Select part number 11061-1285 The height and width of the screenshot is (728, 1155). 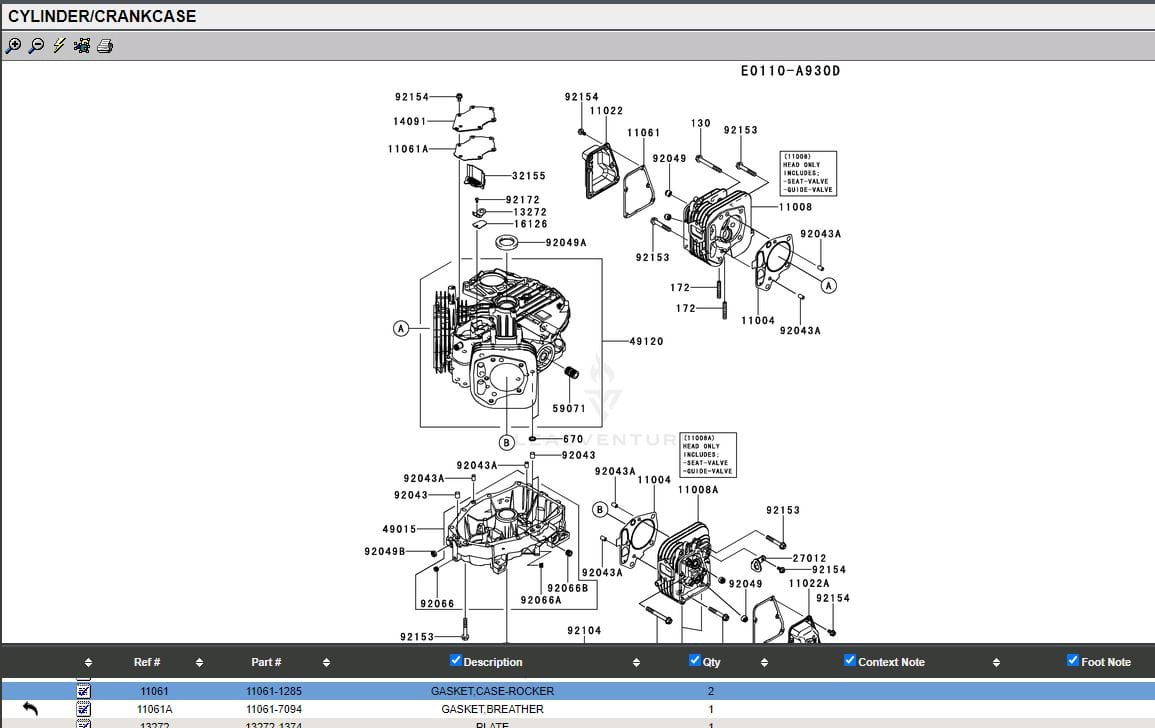(274, 691)
